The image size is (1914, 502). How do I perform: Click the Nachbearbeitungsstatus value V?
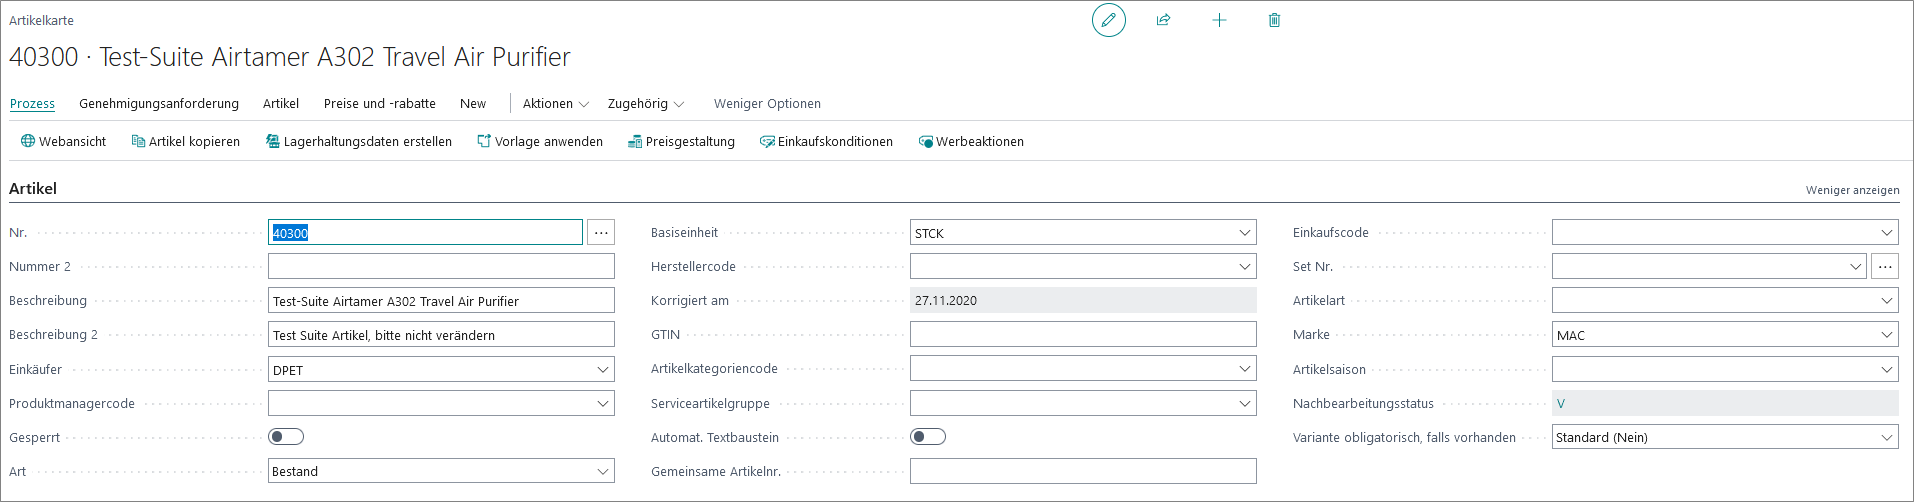tap(1561, 404)
